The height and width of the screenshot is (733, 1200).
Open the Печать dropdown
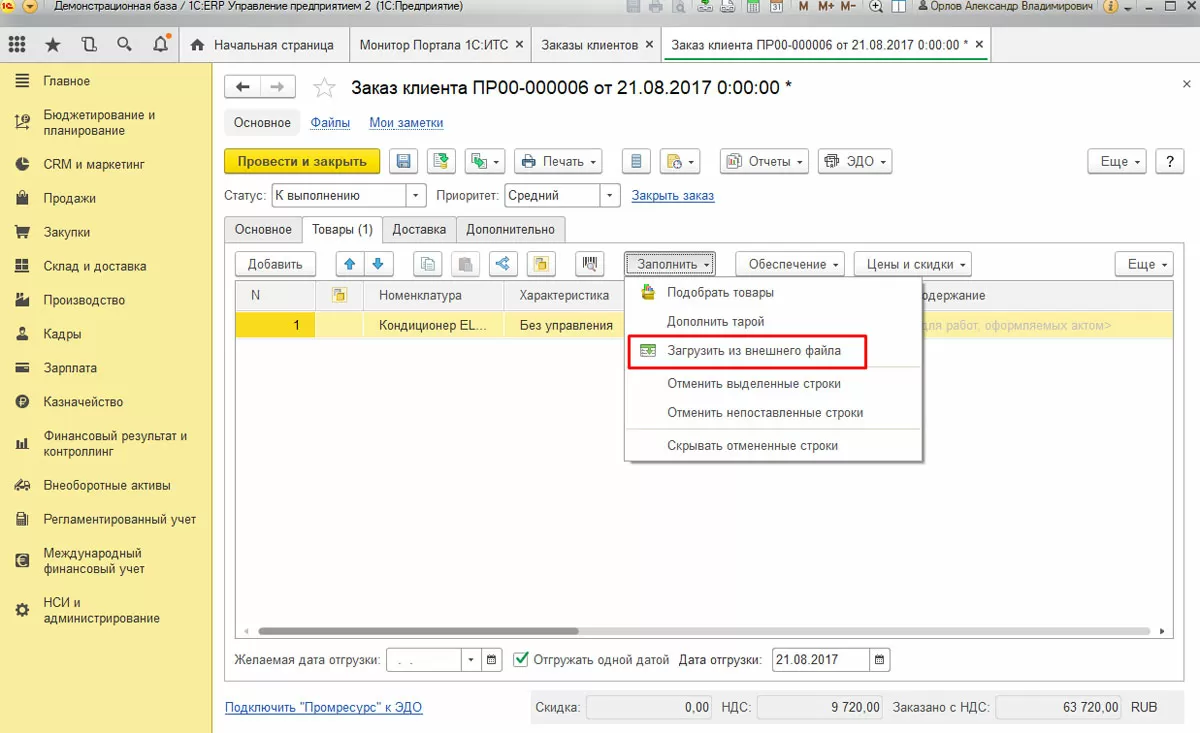coord(558,161)
